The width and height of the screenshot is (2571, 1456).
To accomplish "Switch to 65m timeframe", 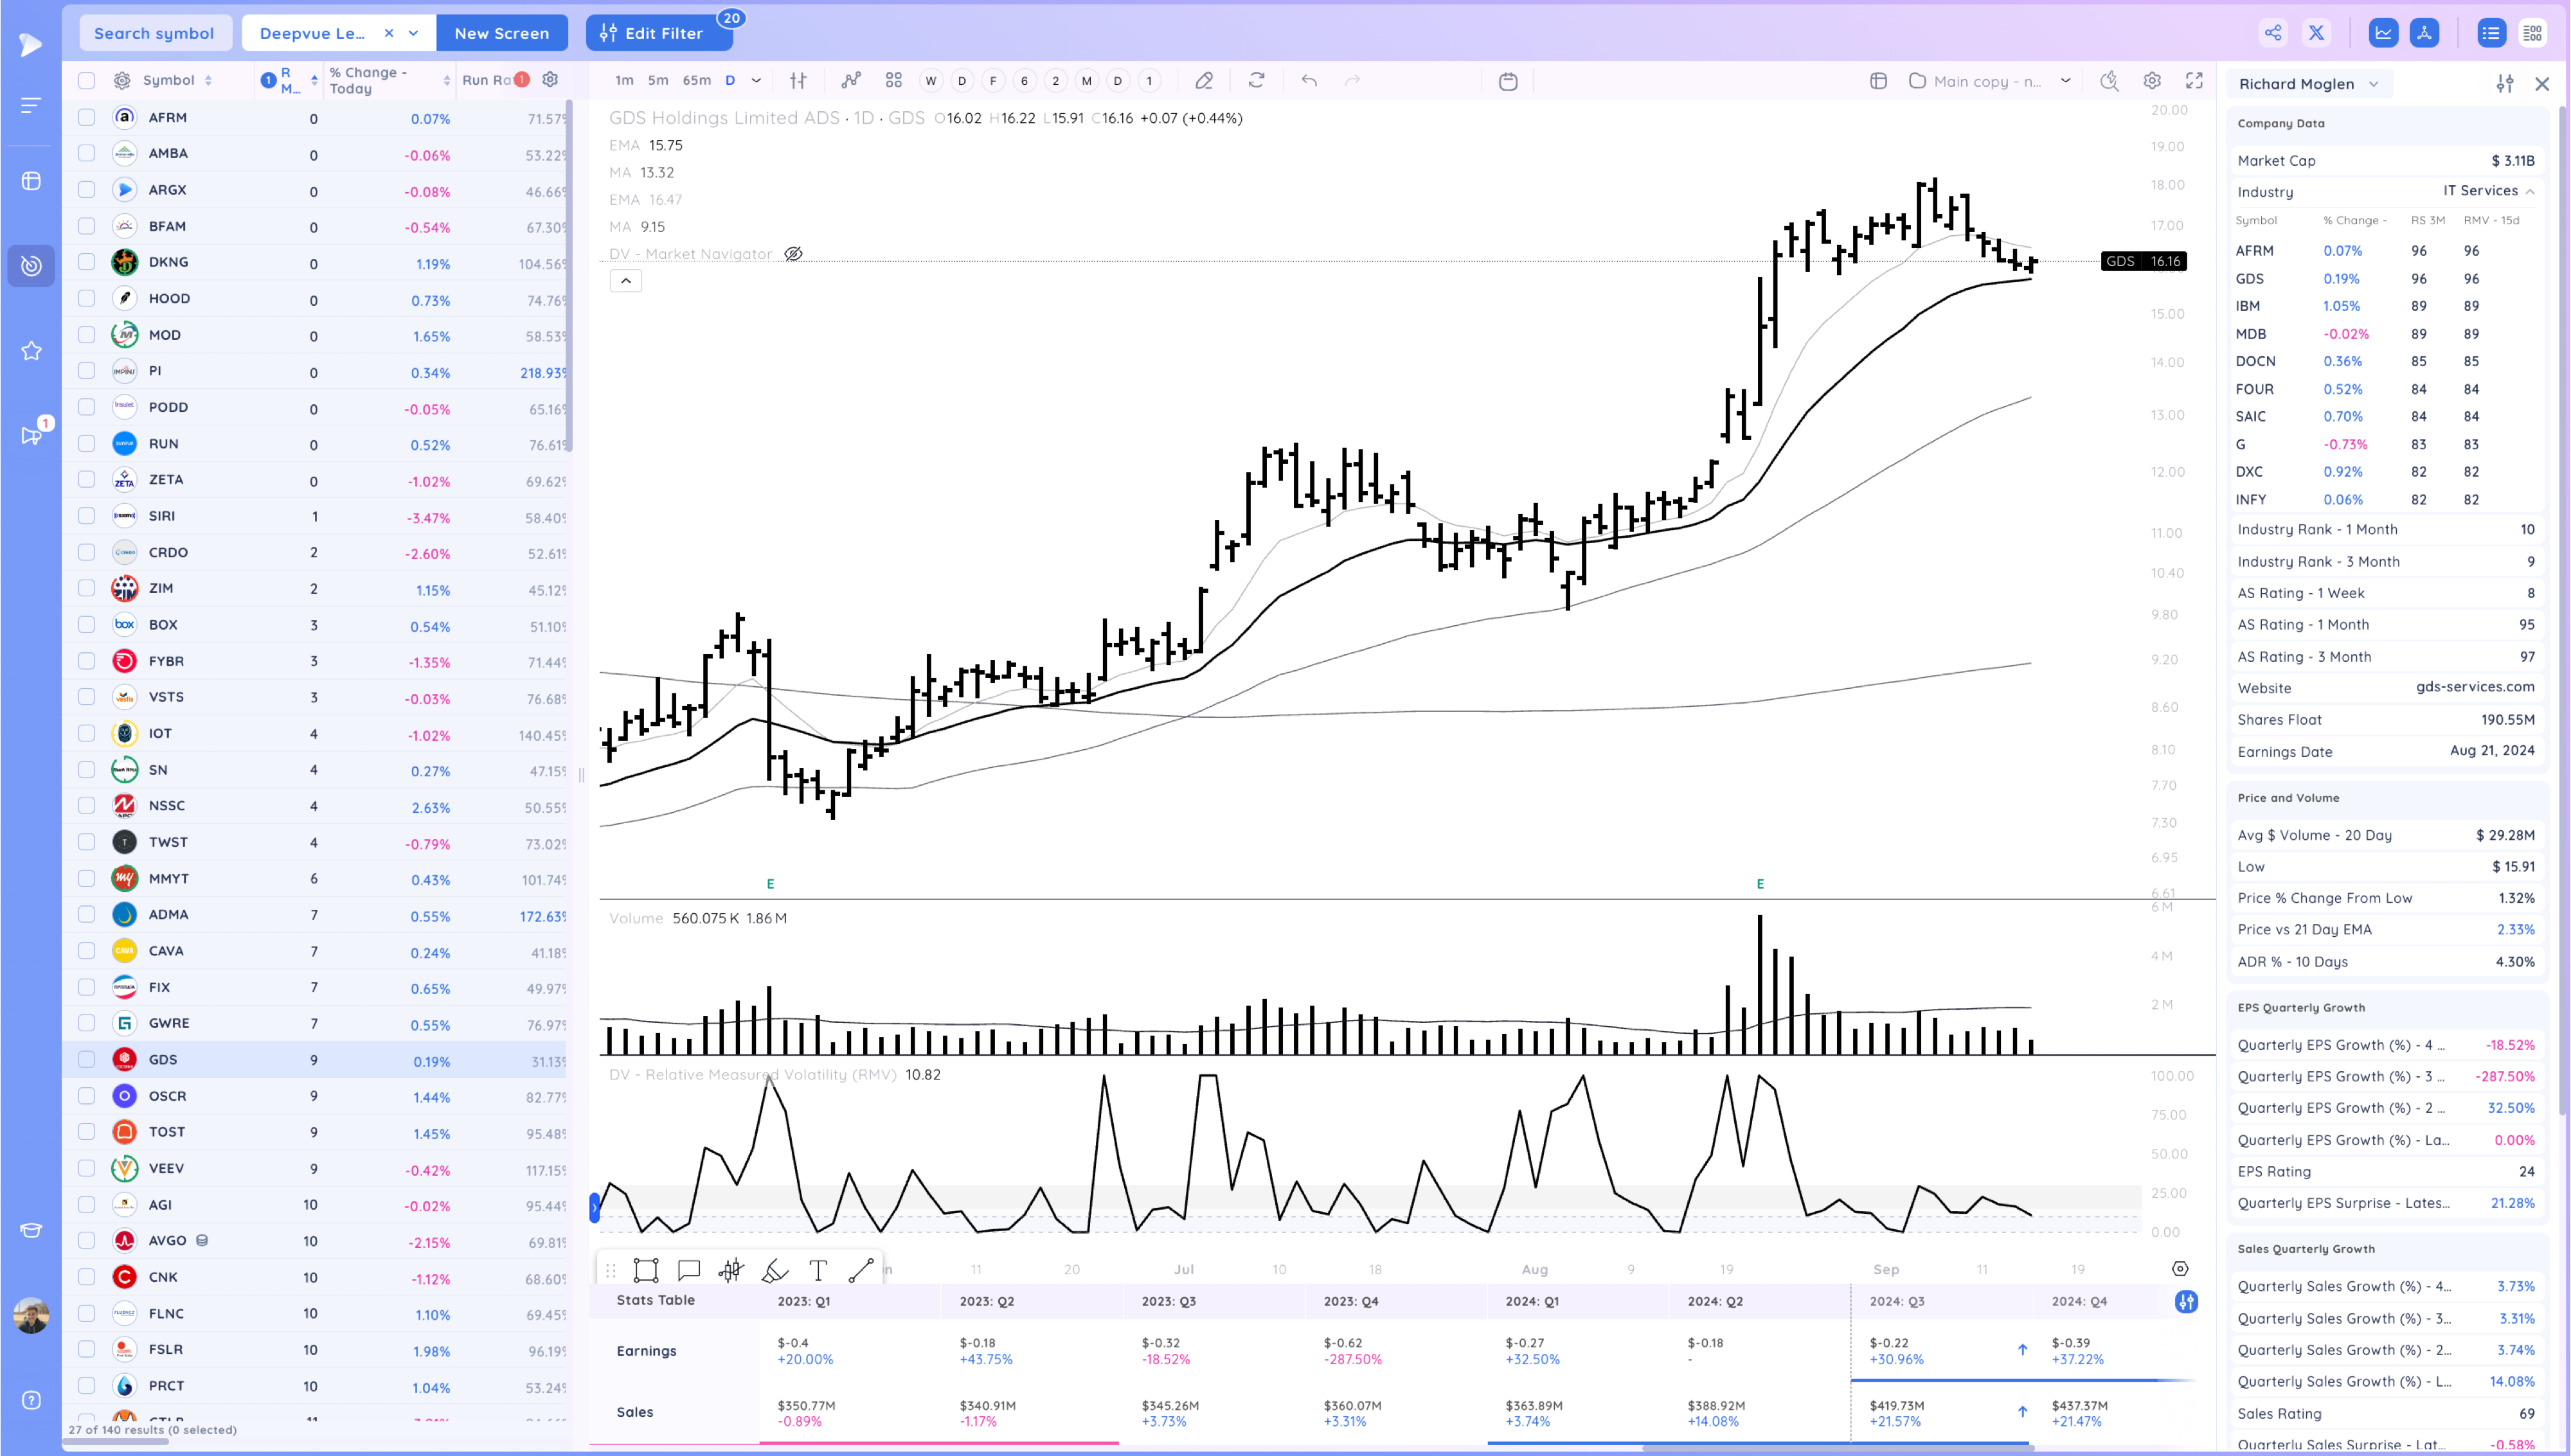I will (x=696, y=81).
